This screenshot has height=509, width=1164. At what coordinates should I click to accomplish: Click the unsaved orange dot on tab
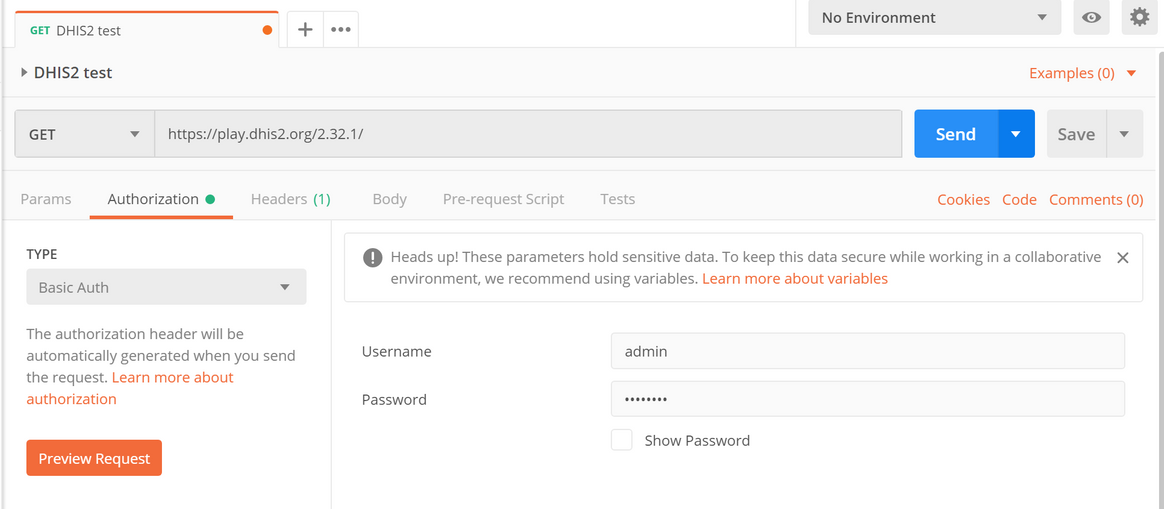click(267, 30)
